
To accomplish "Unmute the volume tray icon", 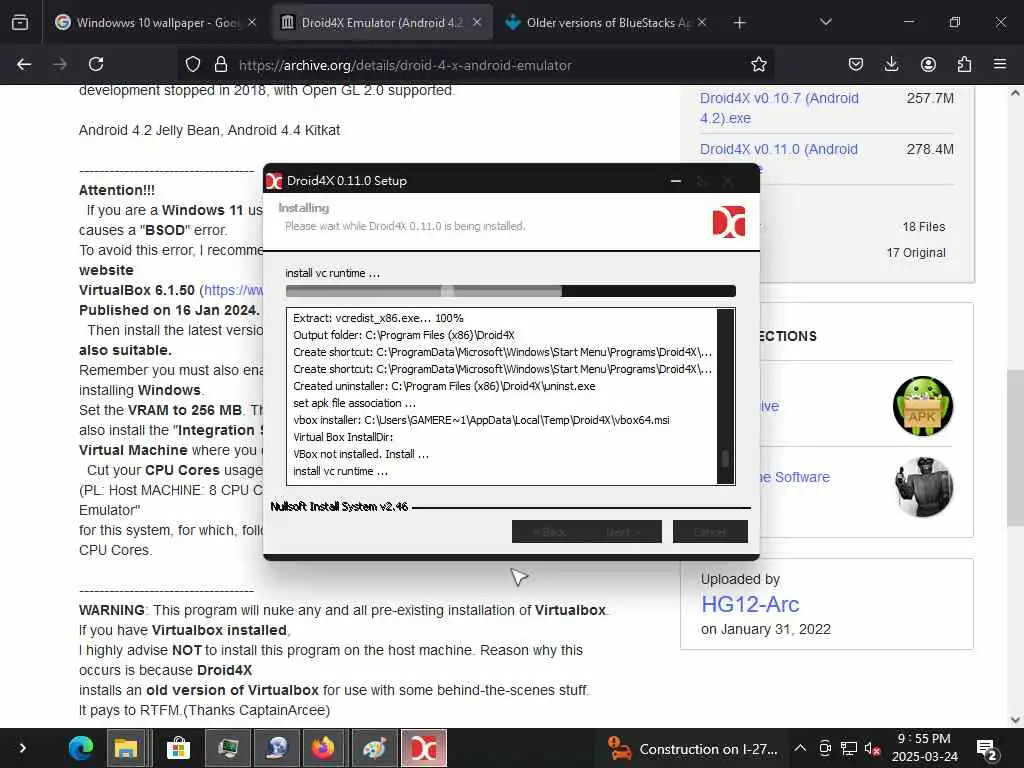I will pos(872,748).
